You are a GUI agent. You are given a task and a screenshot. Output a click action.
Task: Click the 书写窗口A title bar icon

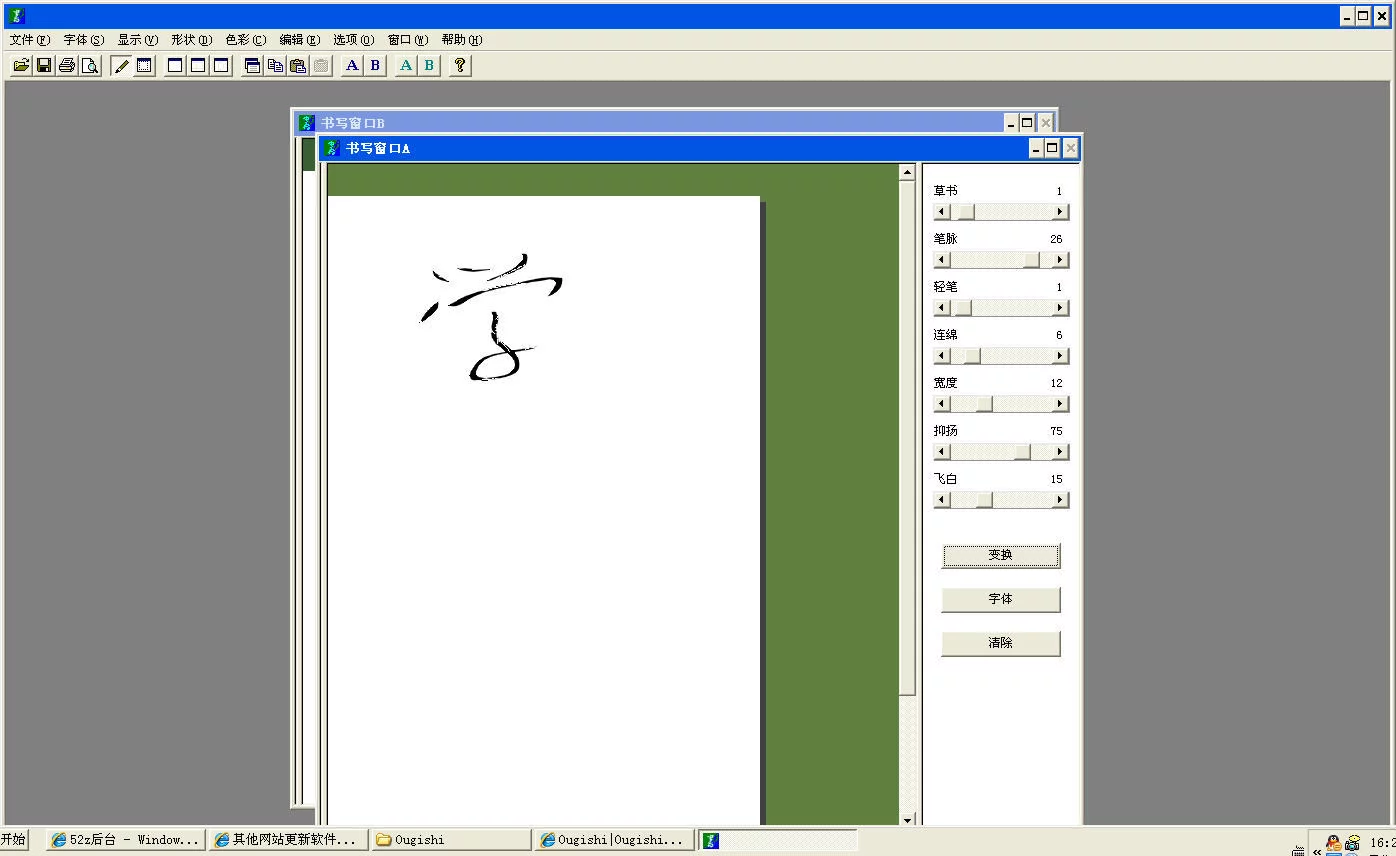pos(332,148)
